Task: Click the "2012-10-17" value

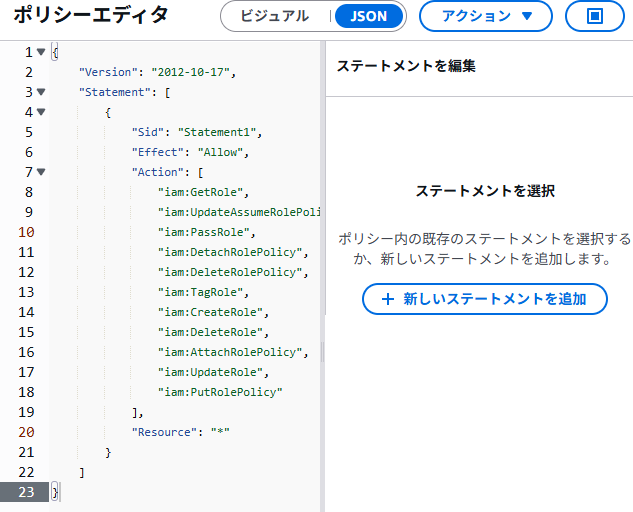Action: 190,72
